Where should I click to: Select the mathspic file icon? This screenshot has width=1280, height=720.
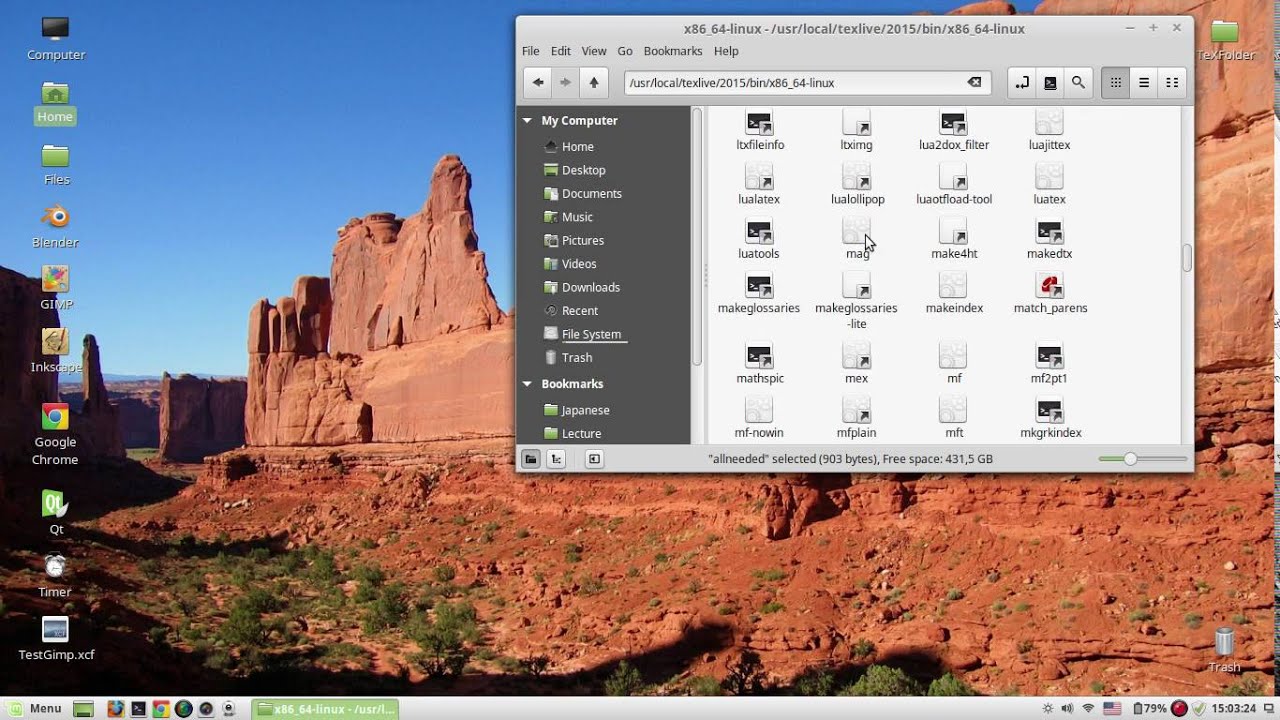click(x=760, y=356)
